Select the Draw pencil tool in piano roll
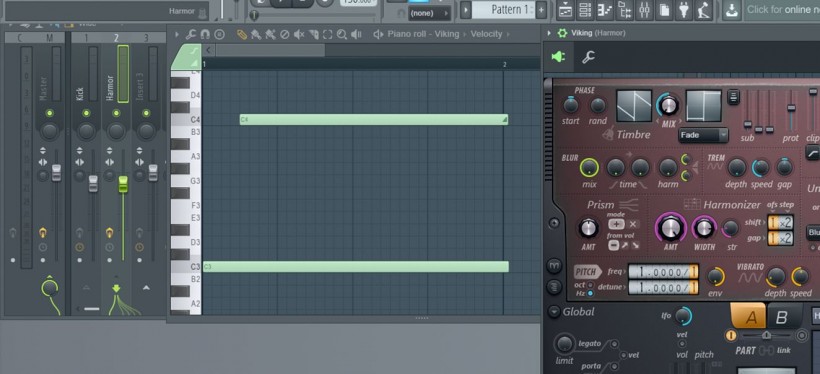Image resolution: width=820 pixels, height=374 pixels. click(x=241, y=35)
